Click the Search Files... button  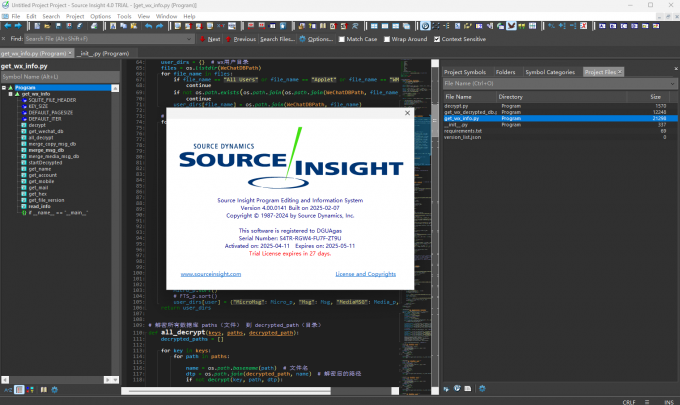278,39
